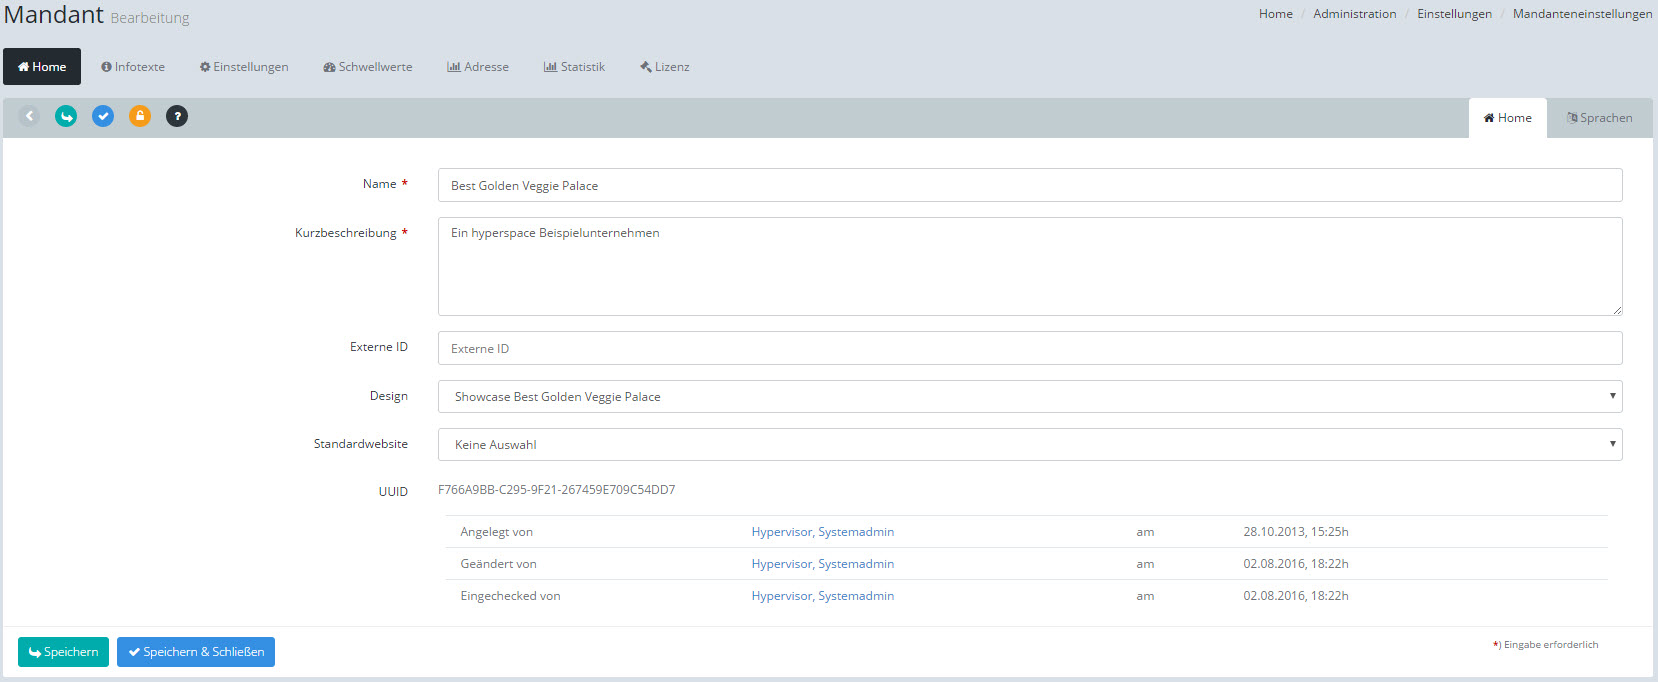This screenshot has height=682, width=1658.
Task: Switch to the Einstellungen tab
Action: click(x=244, y=67)
